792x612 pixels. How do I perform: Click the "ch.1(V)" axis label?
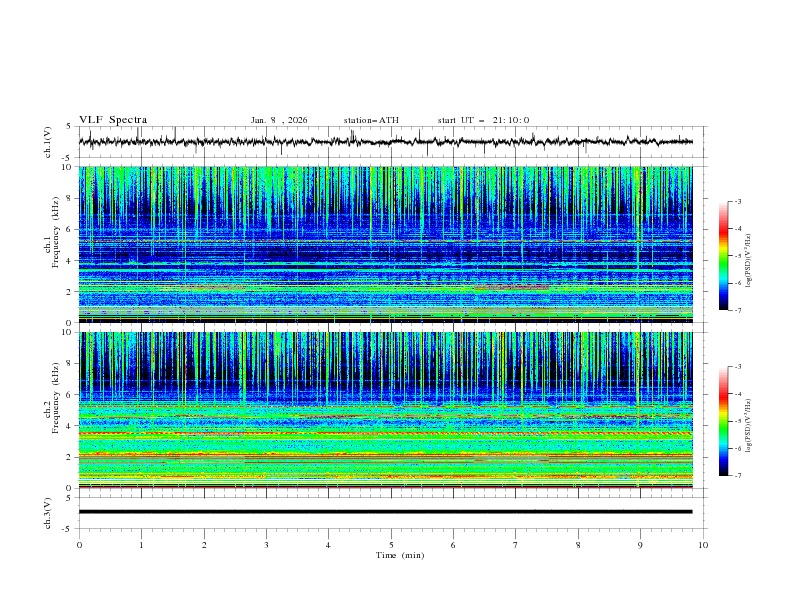coord(48,142)
